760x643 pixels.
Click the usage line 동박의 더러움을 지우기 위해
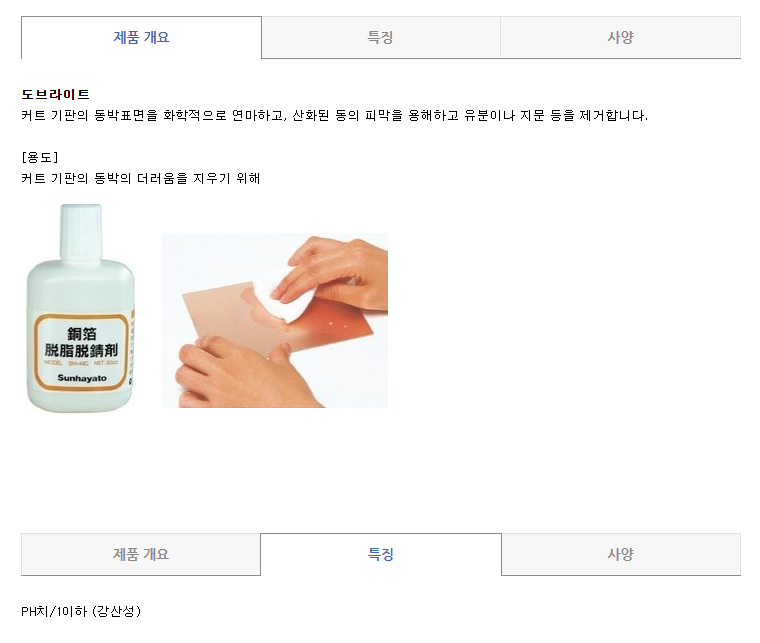(141, 178)
